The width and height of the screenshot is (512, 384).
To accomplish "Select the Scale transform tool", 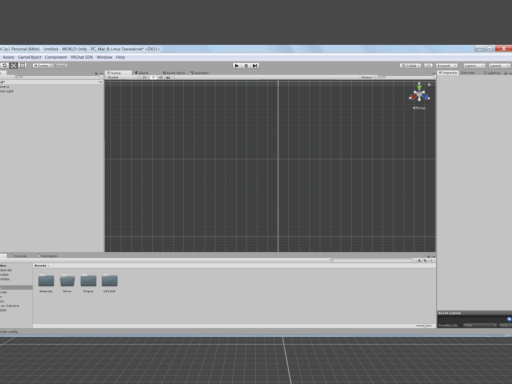I will point(14,66).
